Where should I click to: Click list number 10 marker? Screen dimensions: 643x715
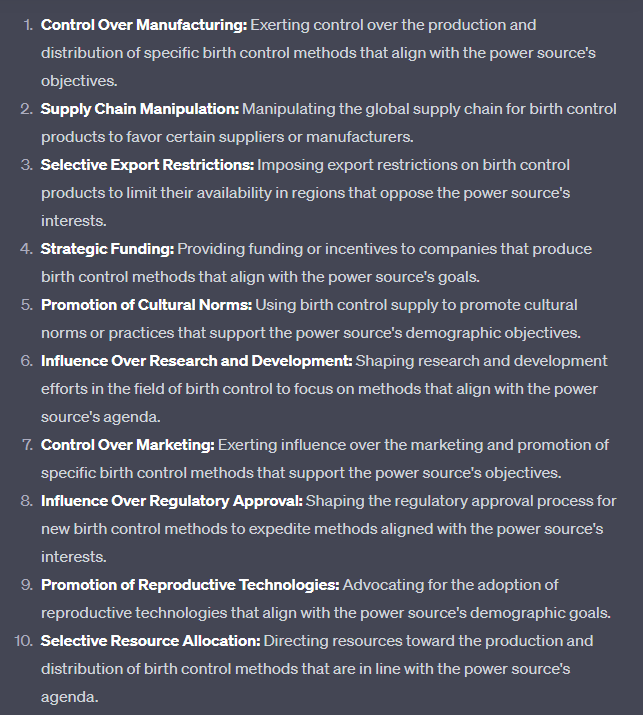(x=23, y=640)
